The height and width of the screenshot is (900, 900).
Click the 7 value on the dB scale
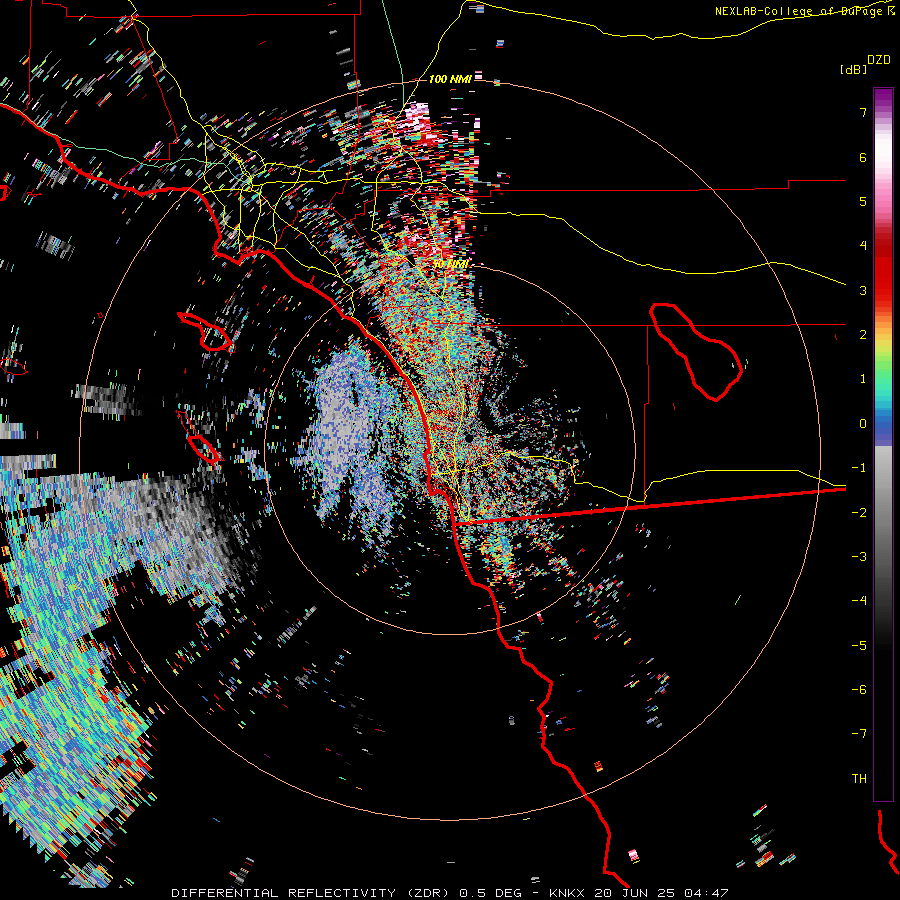863,112
